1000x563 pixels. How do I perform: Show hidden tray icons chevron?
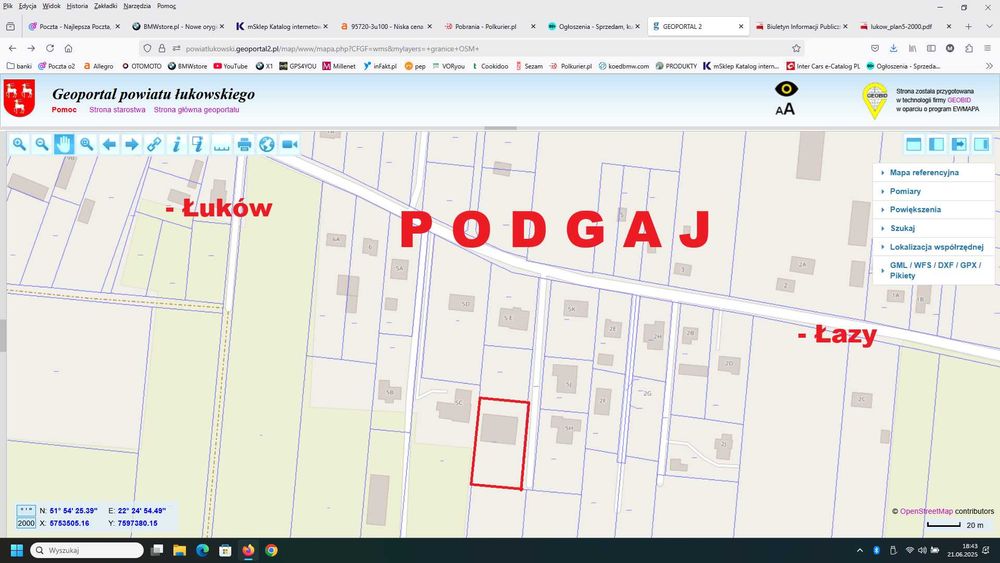tap(860, 550)
